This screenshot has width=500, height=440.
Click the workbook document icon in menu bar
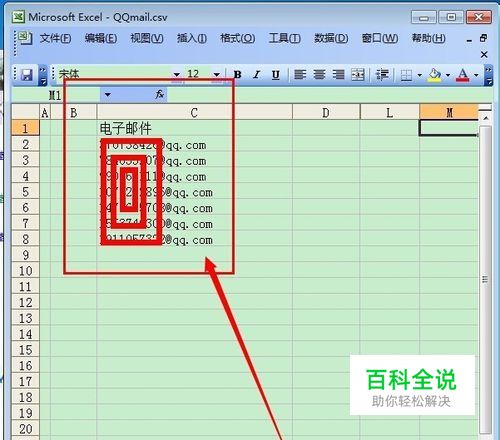[24, 38]
